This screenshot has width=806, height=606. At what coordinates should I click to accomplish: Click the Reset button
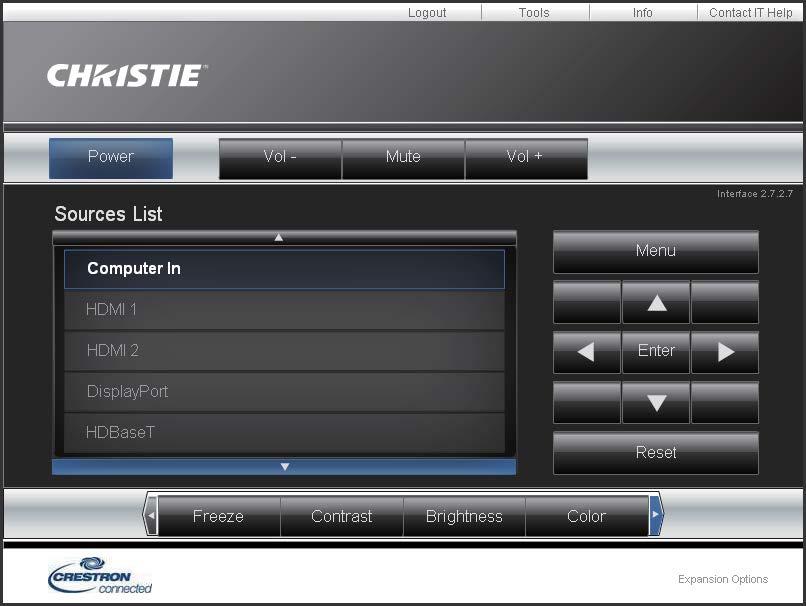(656, 453)
